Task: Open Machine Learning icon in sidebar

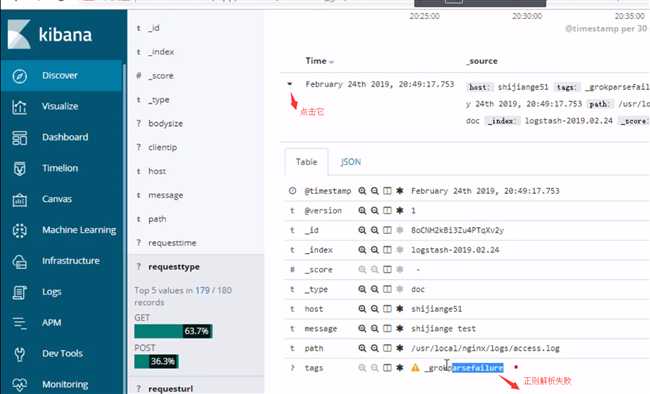Action: point(19,230)
